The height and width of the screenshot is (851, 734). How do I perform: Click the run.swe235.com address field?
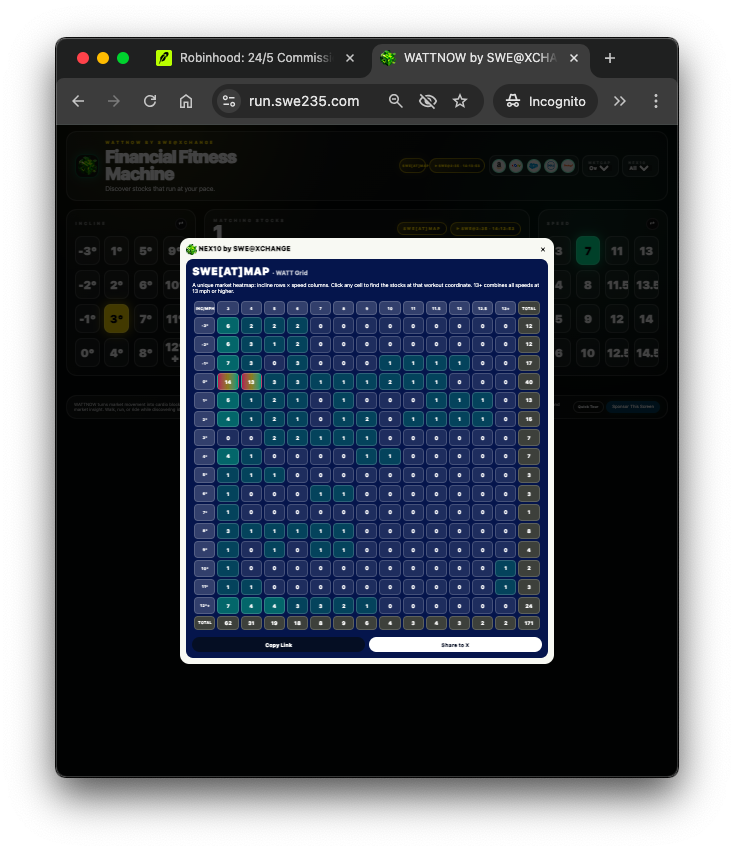[x=304, y=101]
